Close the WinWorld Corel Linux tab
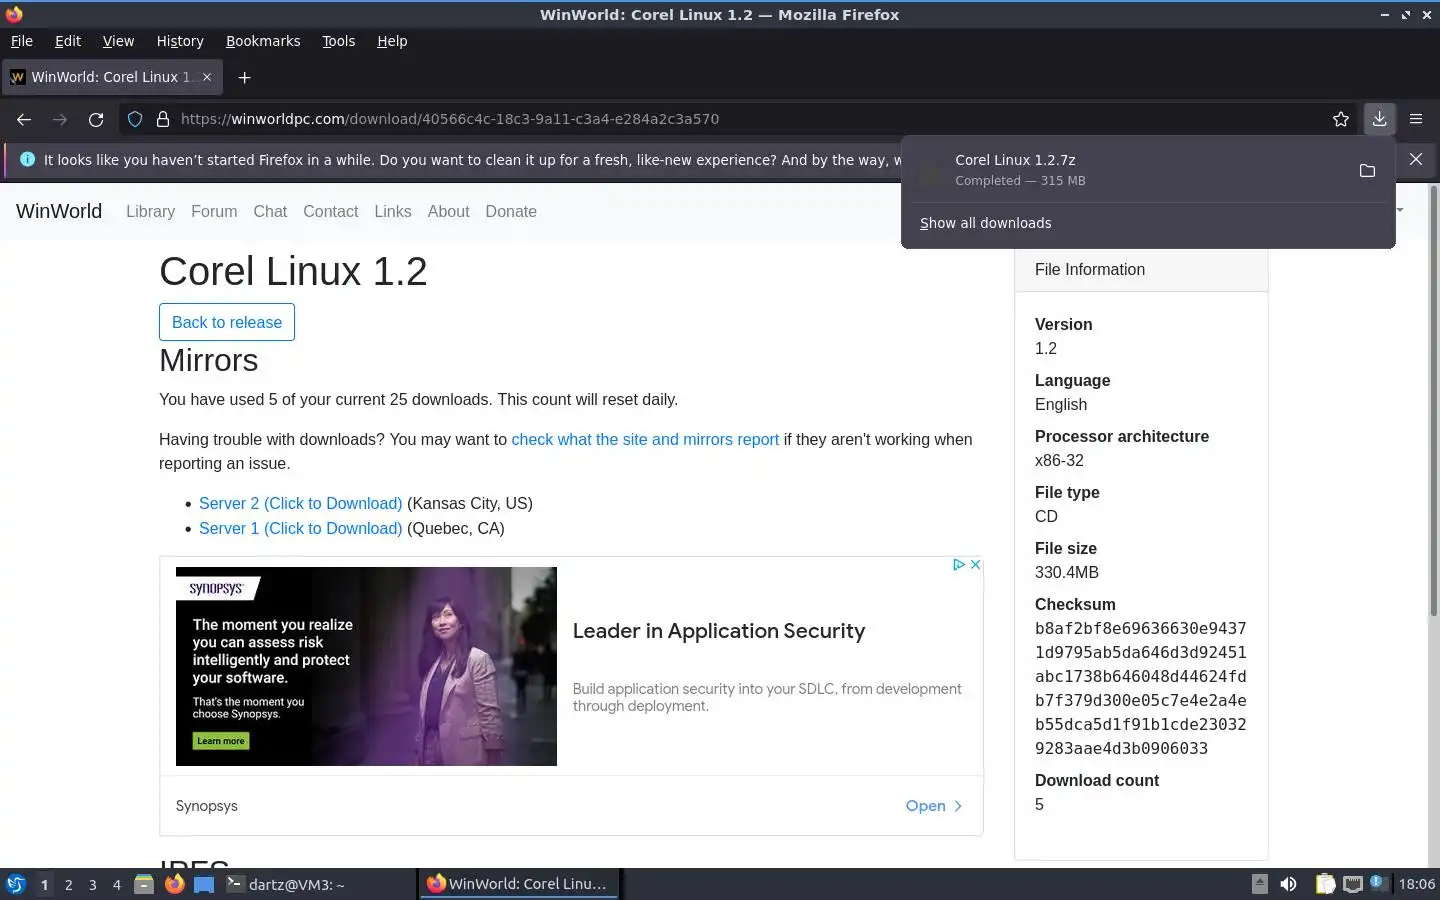1440x900 pixels. click(207, 77)
